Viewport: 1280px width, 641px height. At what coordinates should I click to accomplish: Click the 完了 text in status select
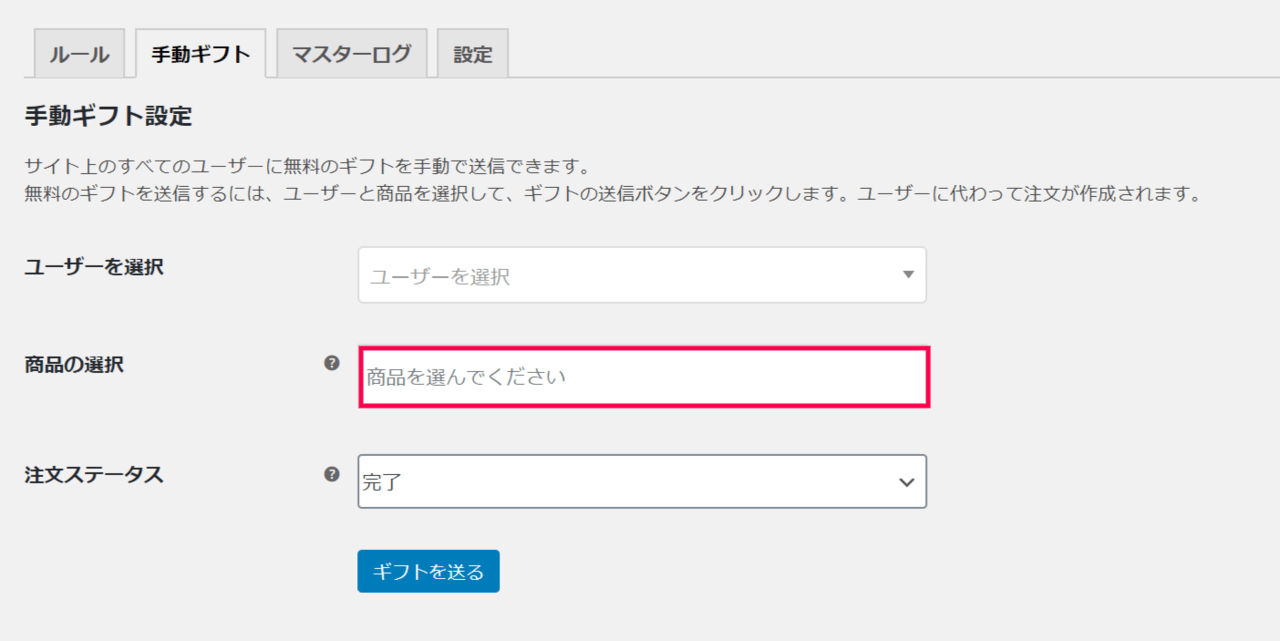[381, 482]
